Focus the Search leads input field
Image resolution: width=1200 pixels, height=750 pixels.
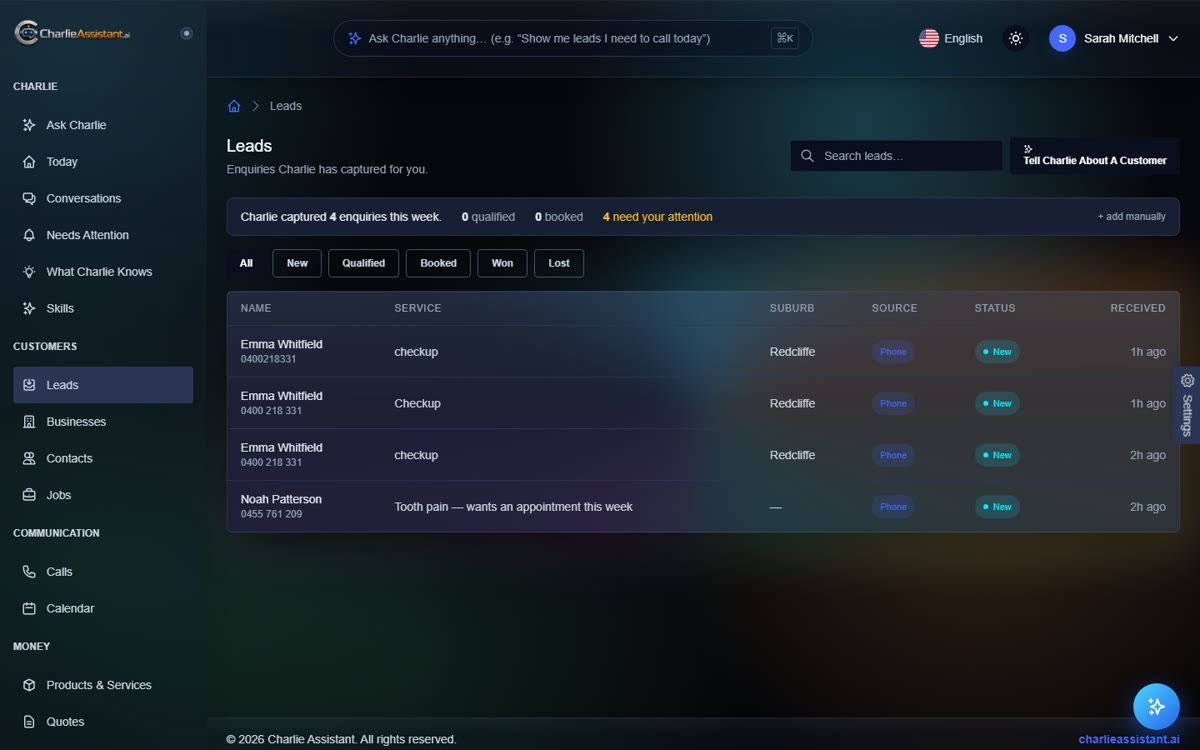pos(896,156)
